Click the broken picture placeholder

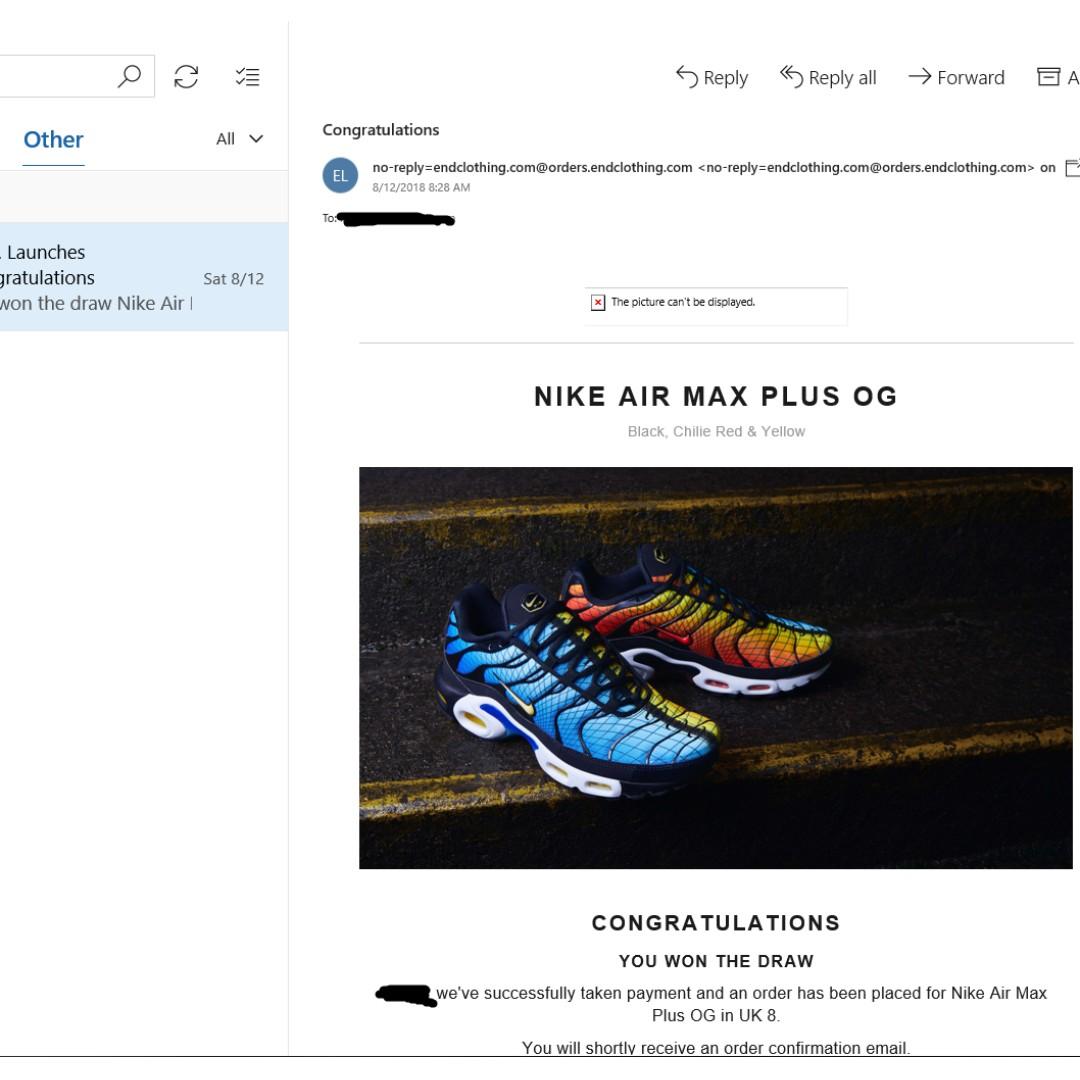point(716,303)
